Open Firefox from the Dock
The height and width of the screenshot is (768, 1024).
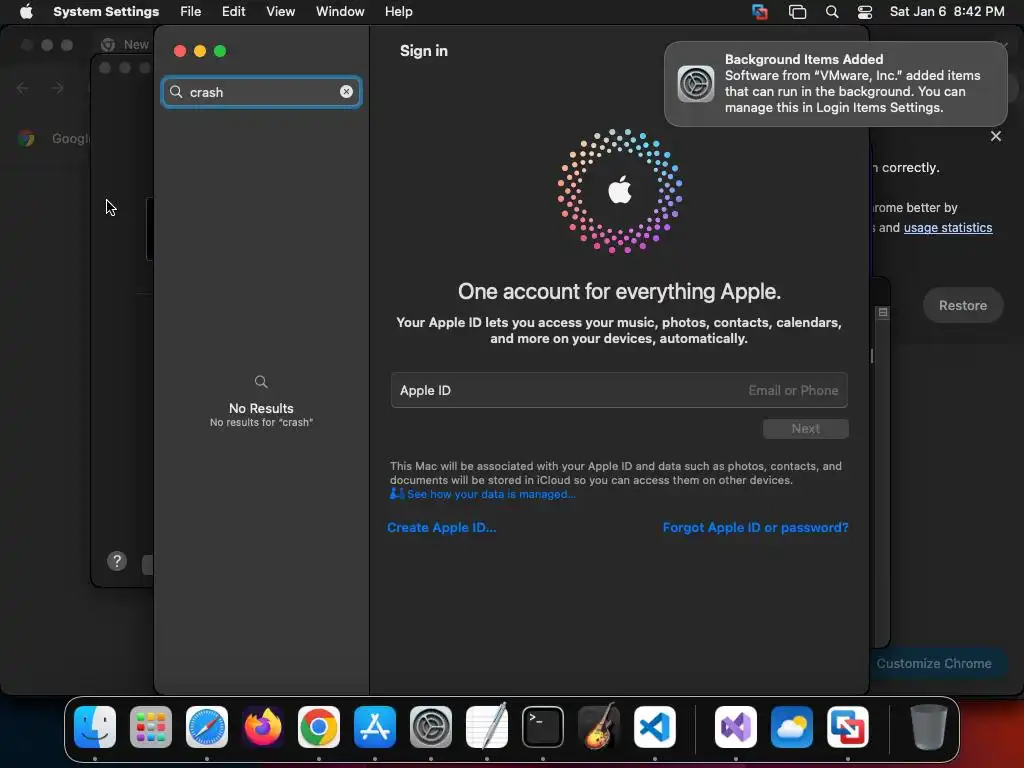tap(263, 726)
